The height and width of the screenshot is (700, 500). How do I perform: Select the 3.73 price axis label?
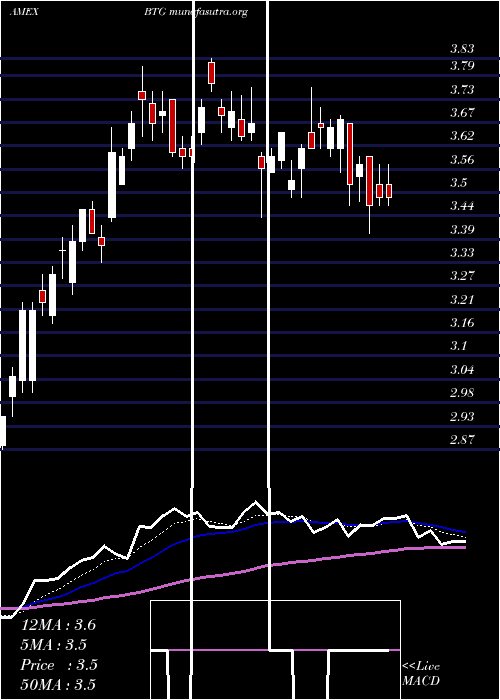point(462,90)
